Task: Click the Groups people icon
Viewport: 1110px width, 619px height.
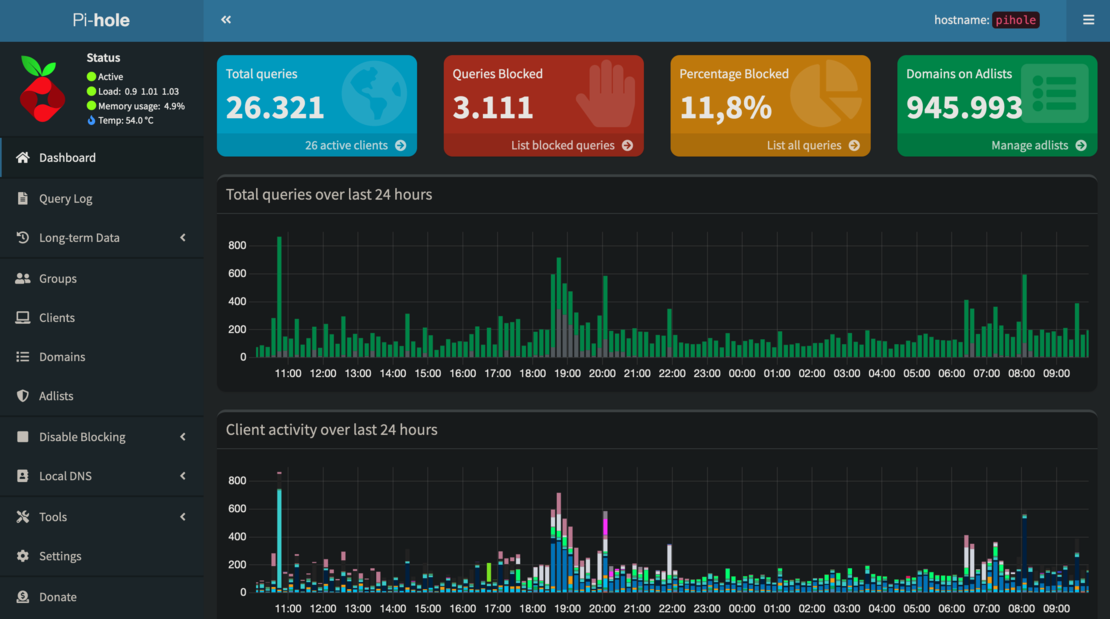Action: pos(22,278)
